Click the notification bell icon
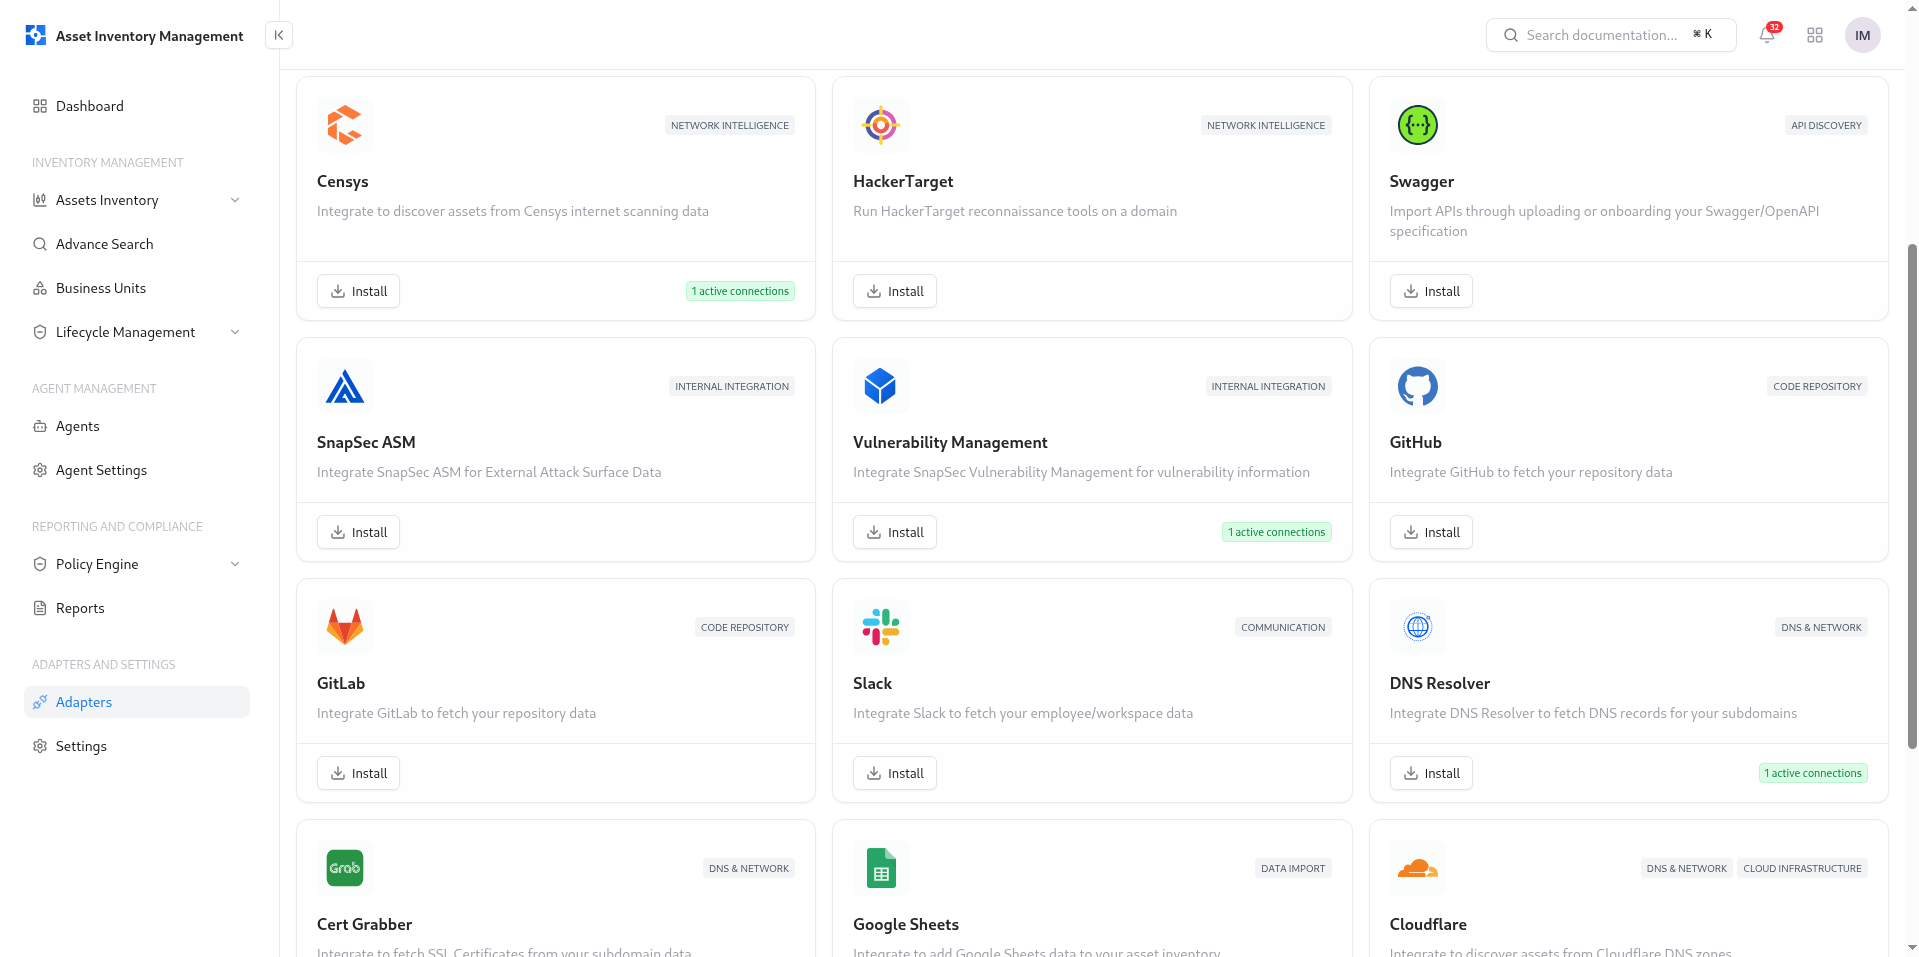This screenshot has width=1919, height=957. pyautogui.click(x=1767, y=36)
